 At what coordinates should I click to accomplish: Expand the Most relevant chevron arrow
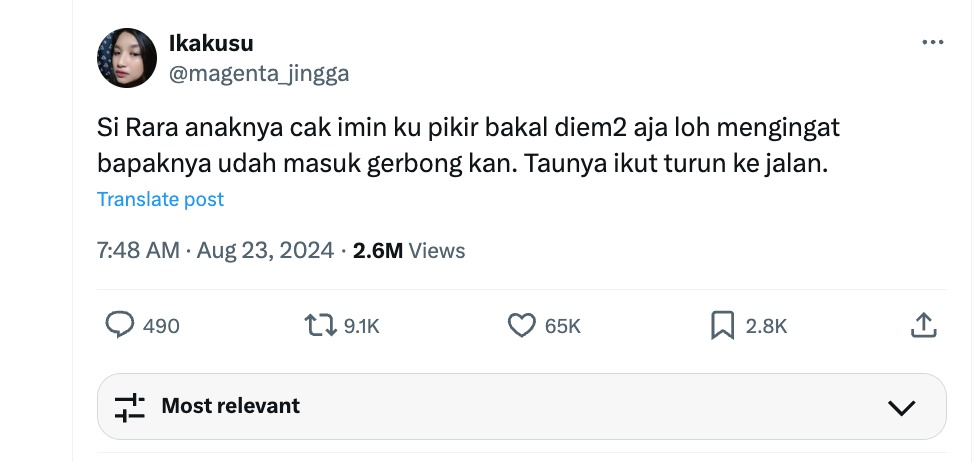(901, 408)
